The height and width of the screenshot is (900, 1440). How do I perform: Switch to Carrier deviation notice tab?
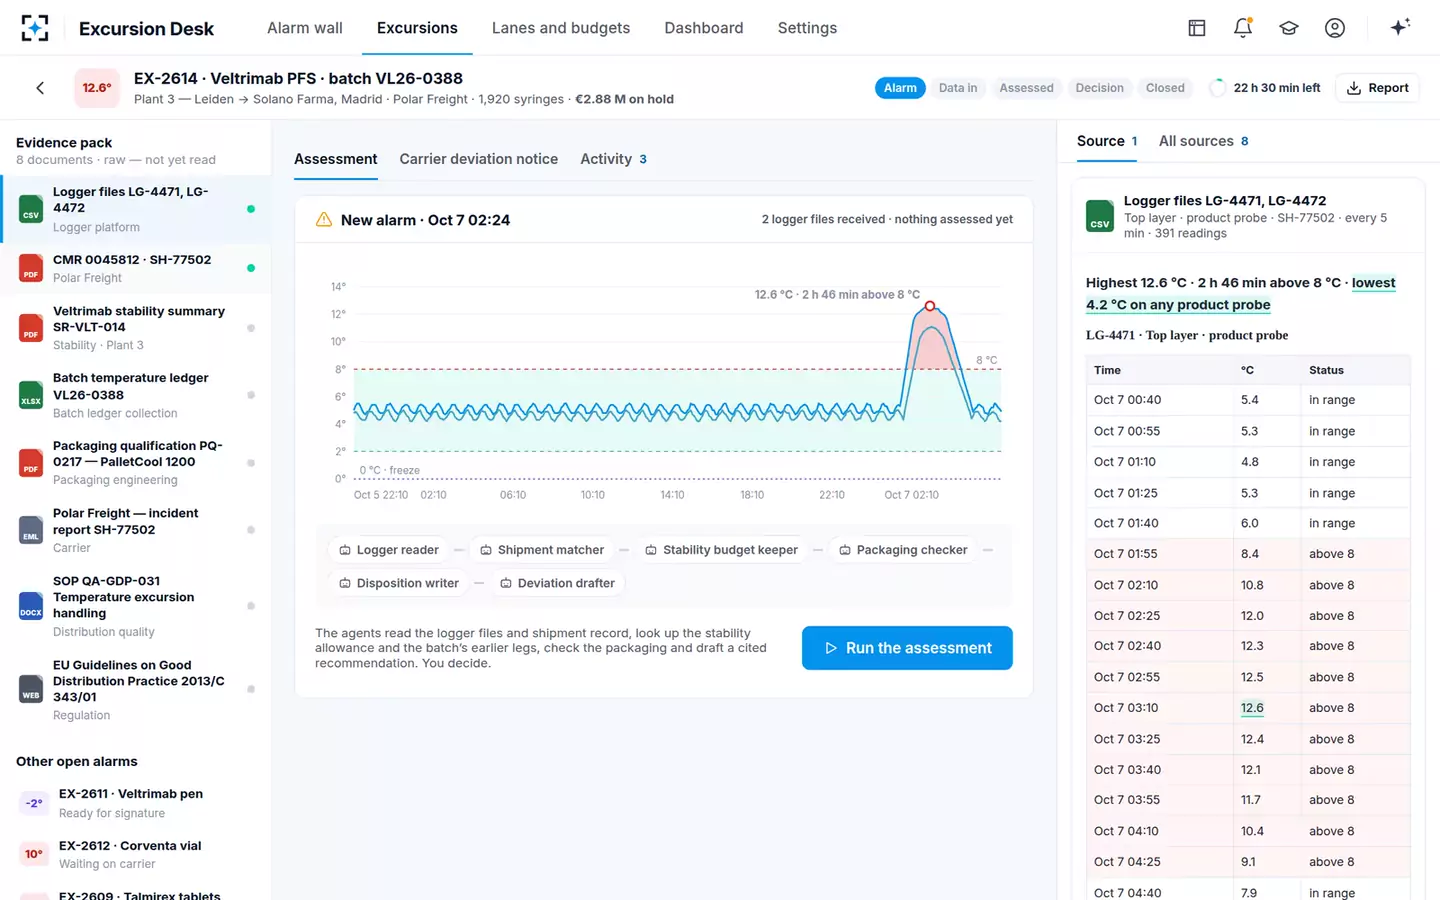pyautogui.click(x=479, y=159)
